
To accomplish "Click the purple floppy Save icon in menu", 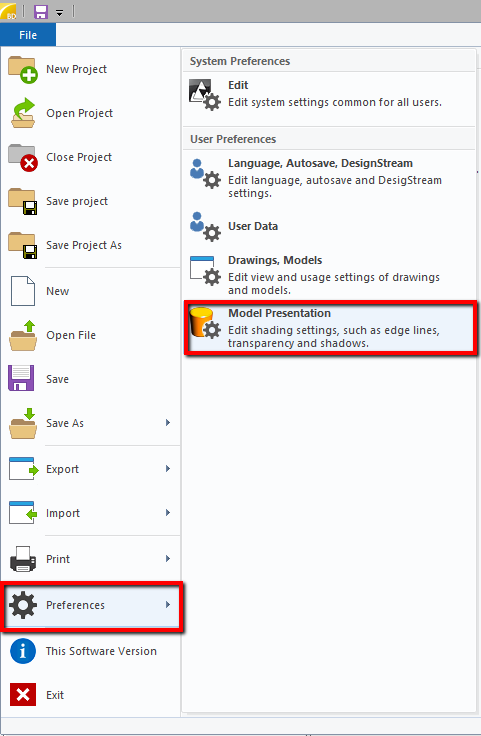I will pos(21,378).
